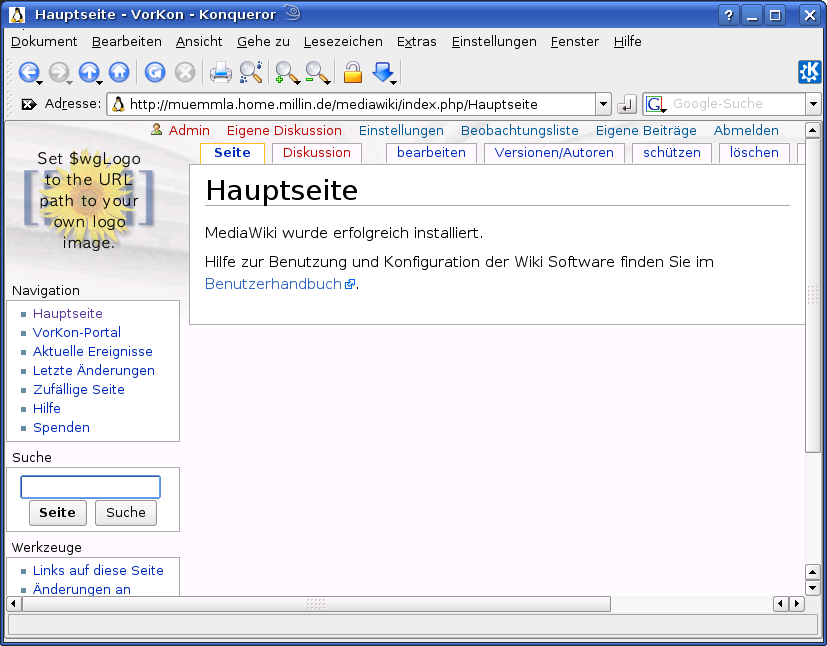Open the zoom in dropdown arrow
Viewport: 827px width, 646px height.
tap(297, 82)
